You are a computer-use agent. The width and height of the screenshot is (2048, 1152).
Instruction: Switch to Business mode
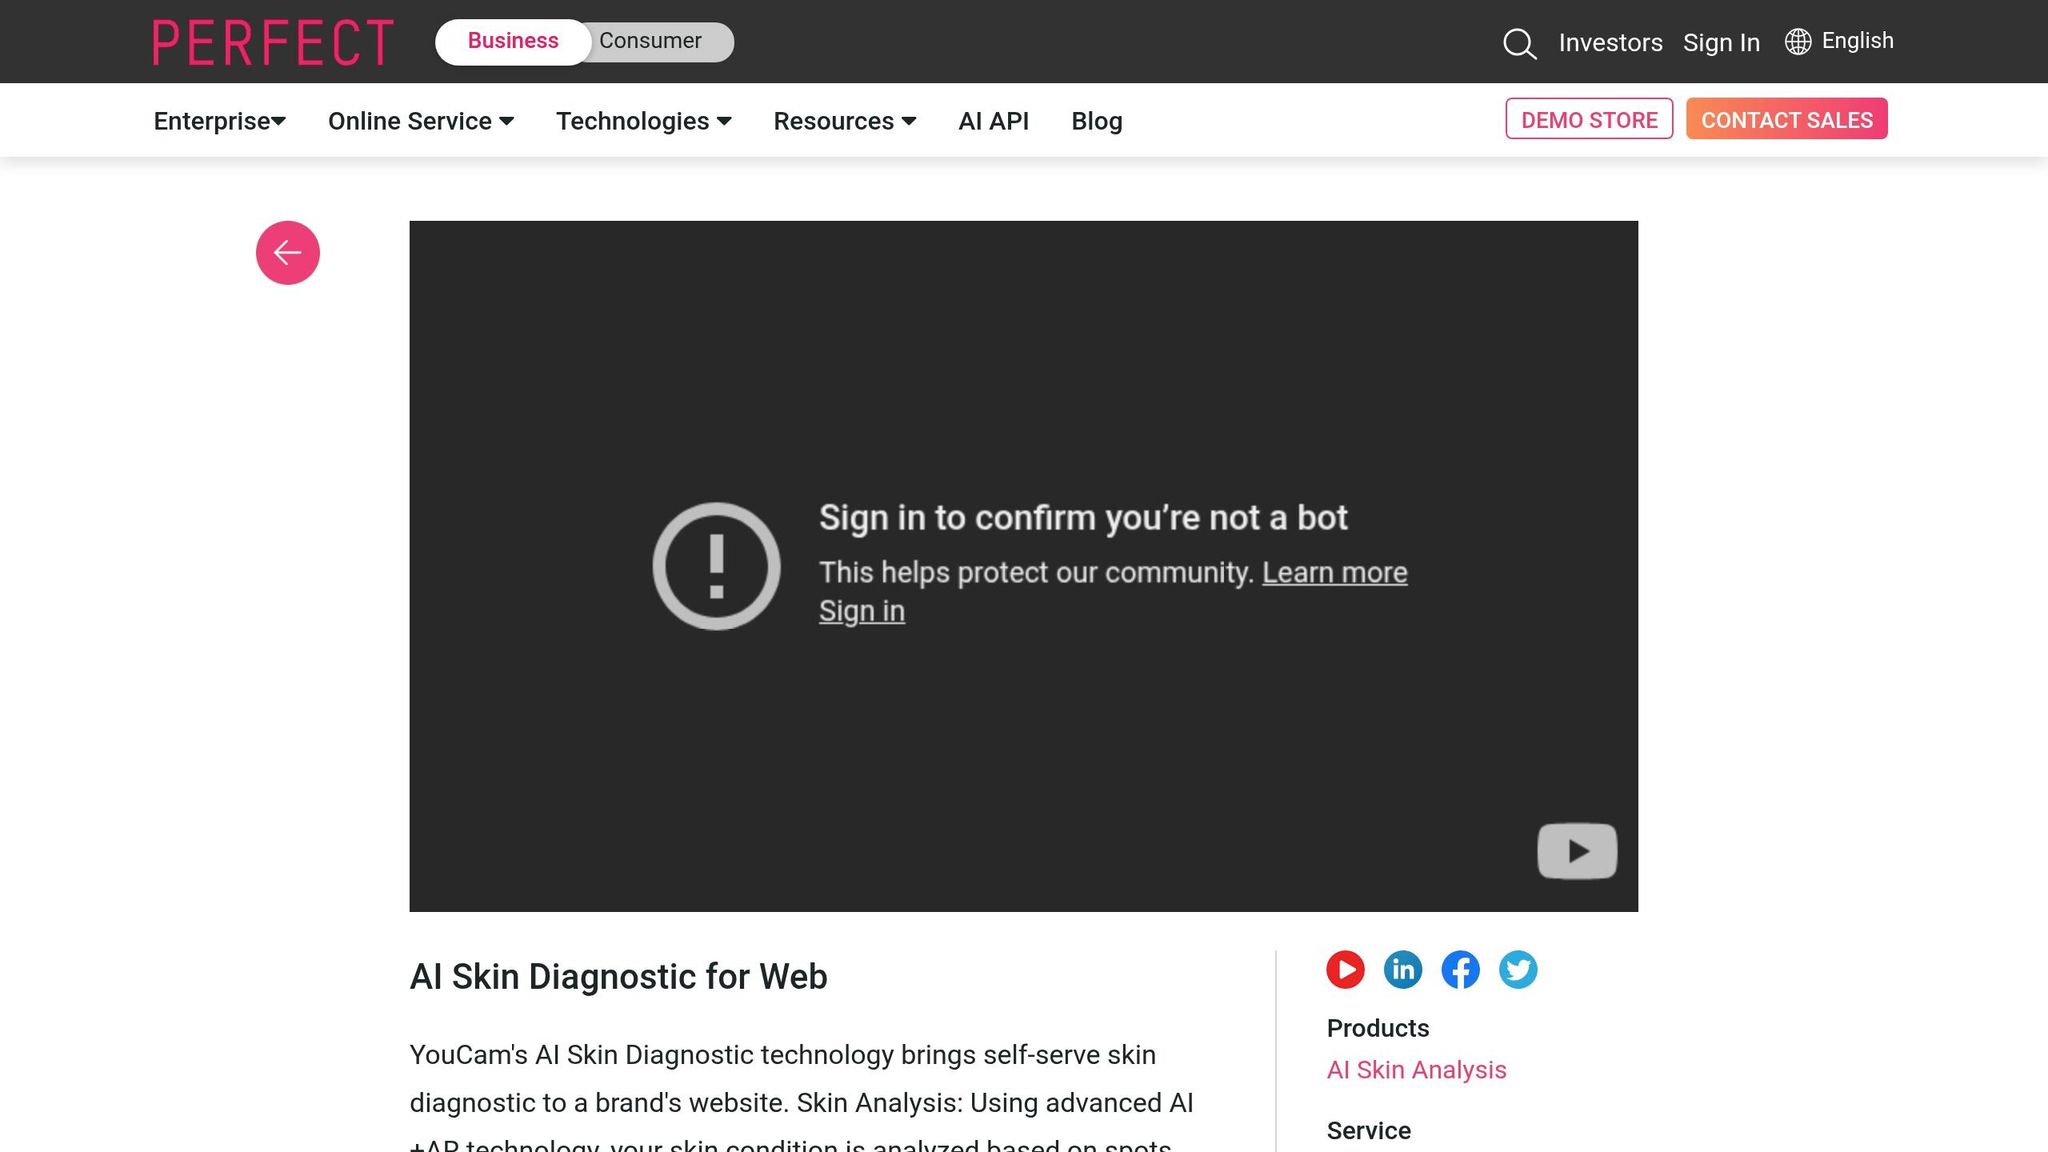(x=513, y=41)
